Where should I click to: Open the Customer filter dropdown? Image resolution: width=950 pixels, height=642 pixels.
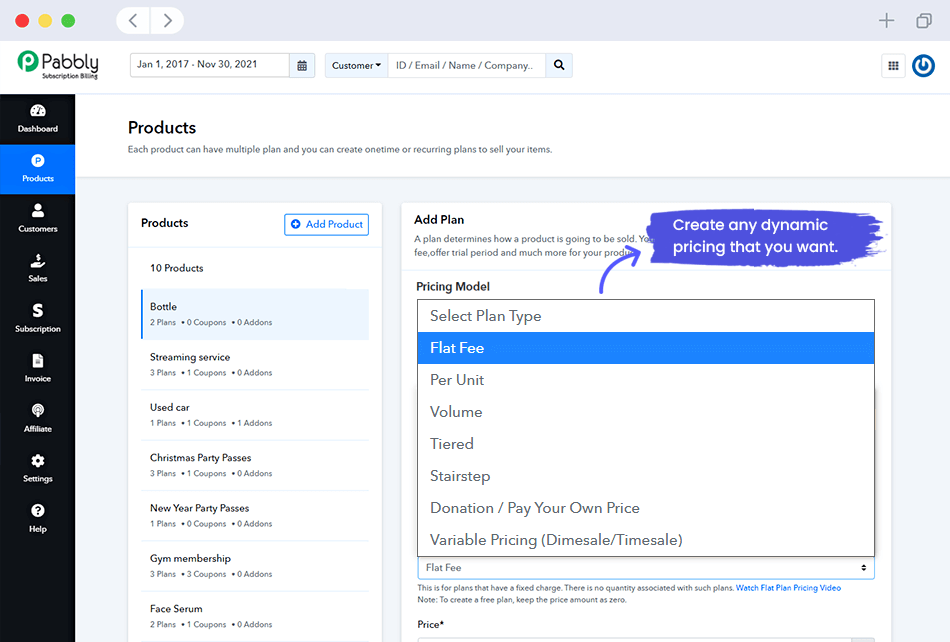coord(356,64)
